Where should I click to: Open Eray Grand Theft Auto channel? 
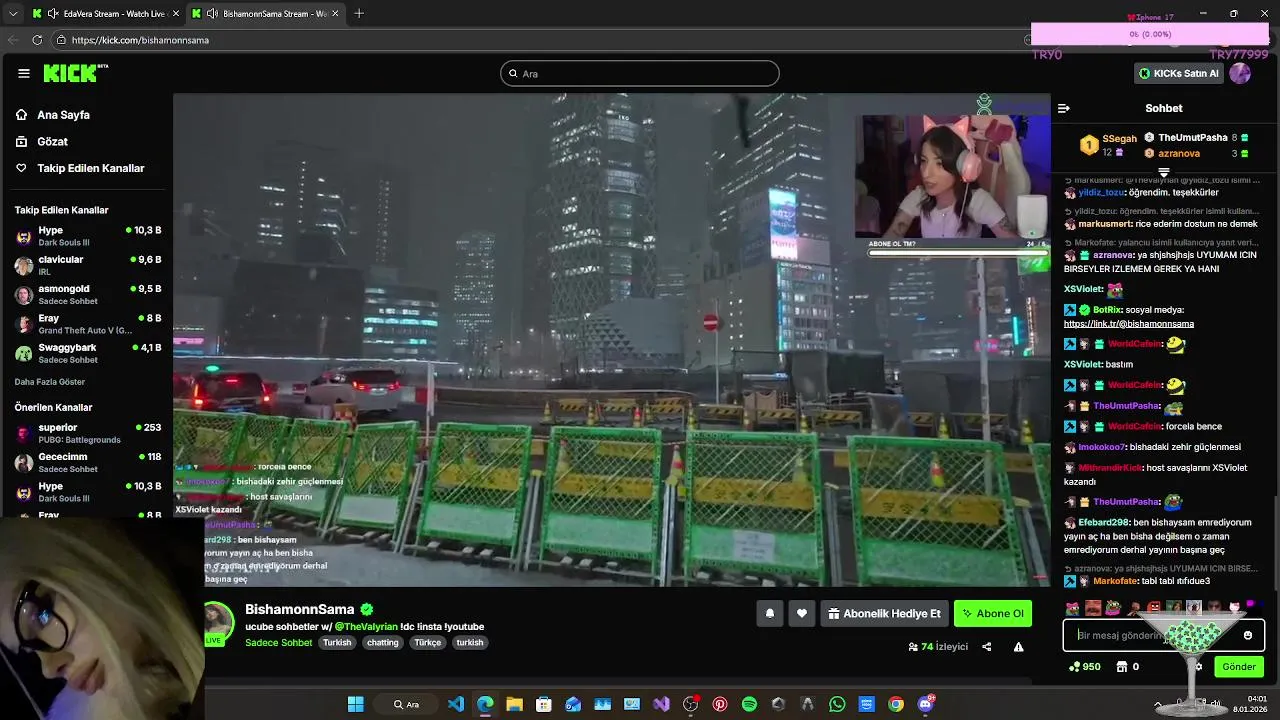[x=87, y=324]
